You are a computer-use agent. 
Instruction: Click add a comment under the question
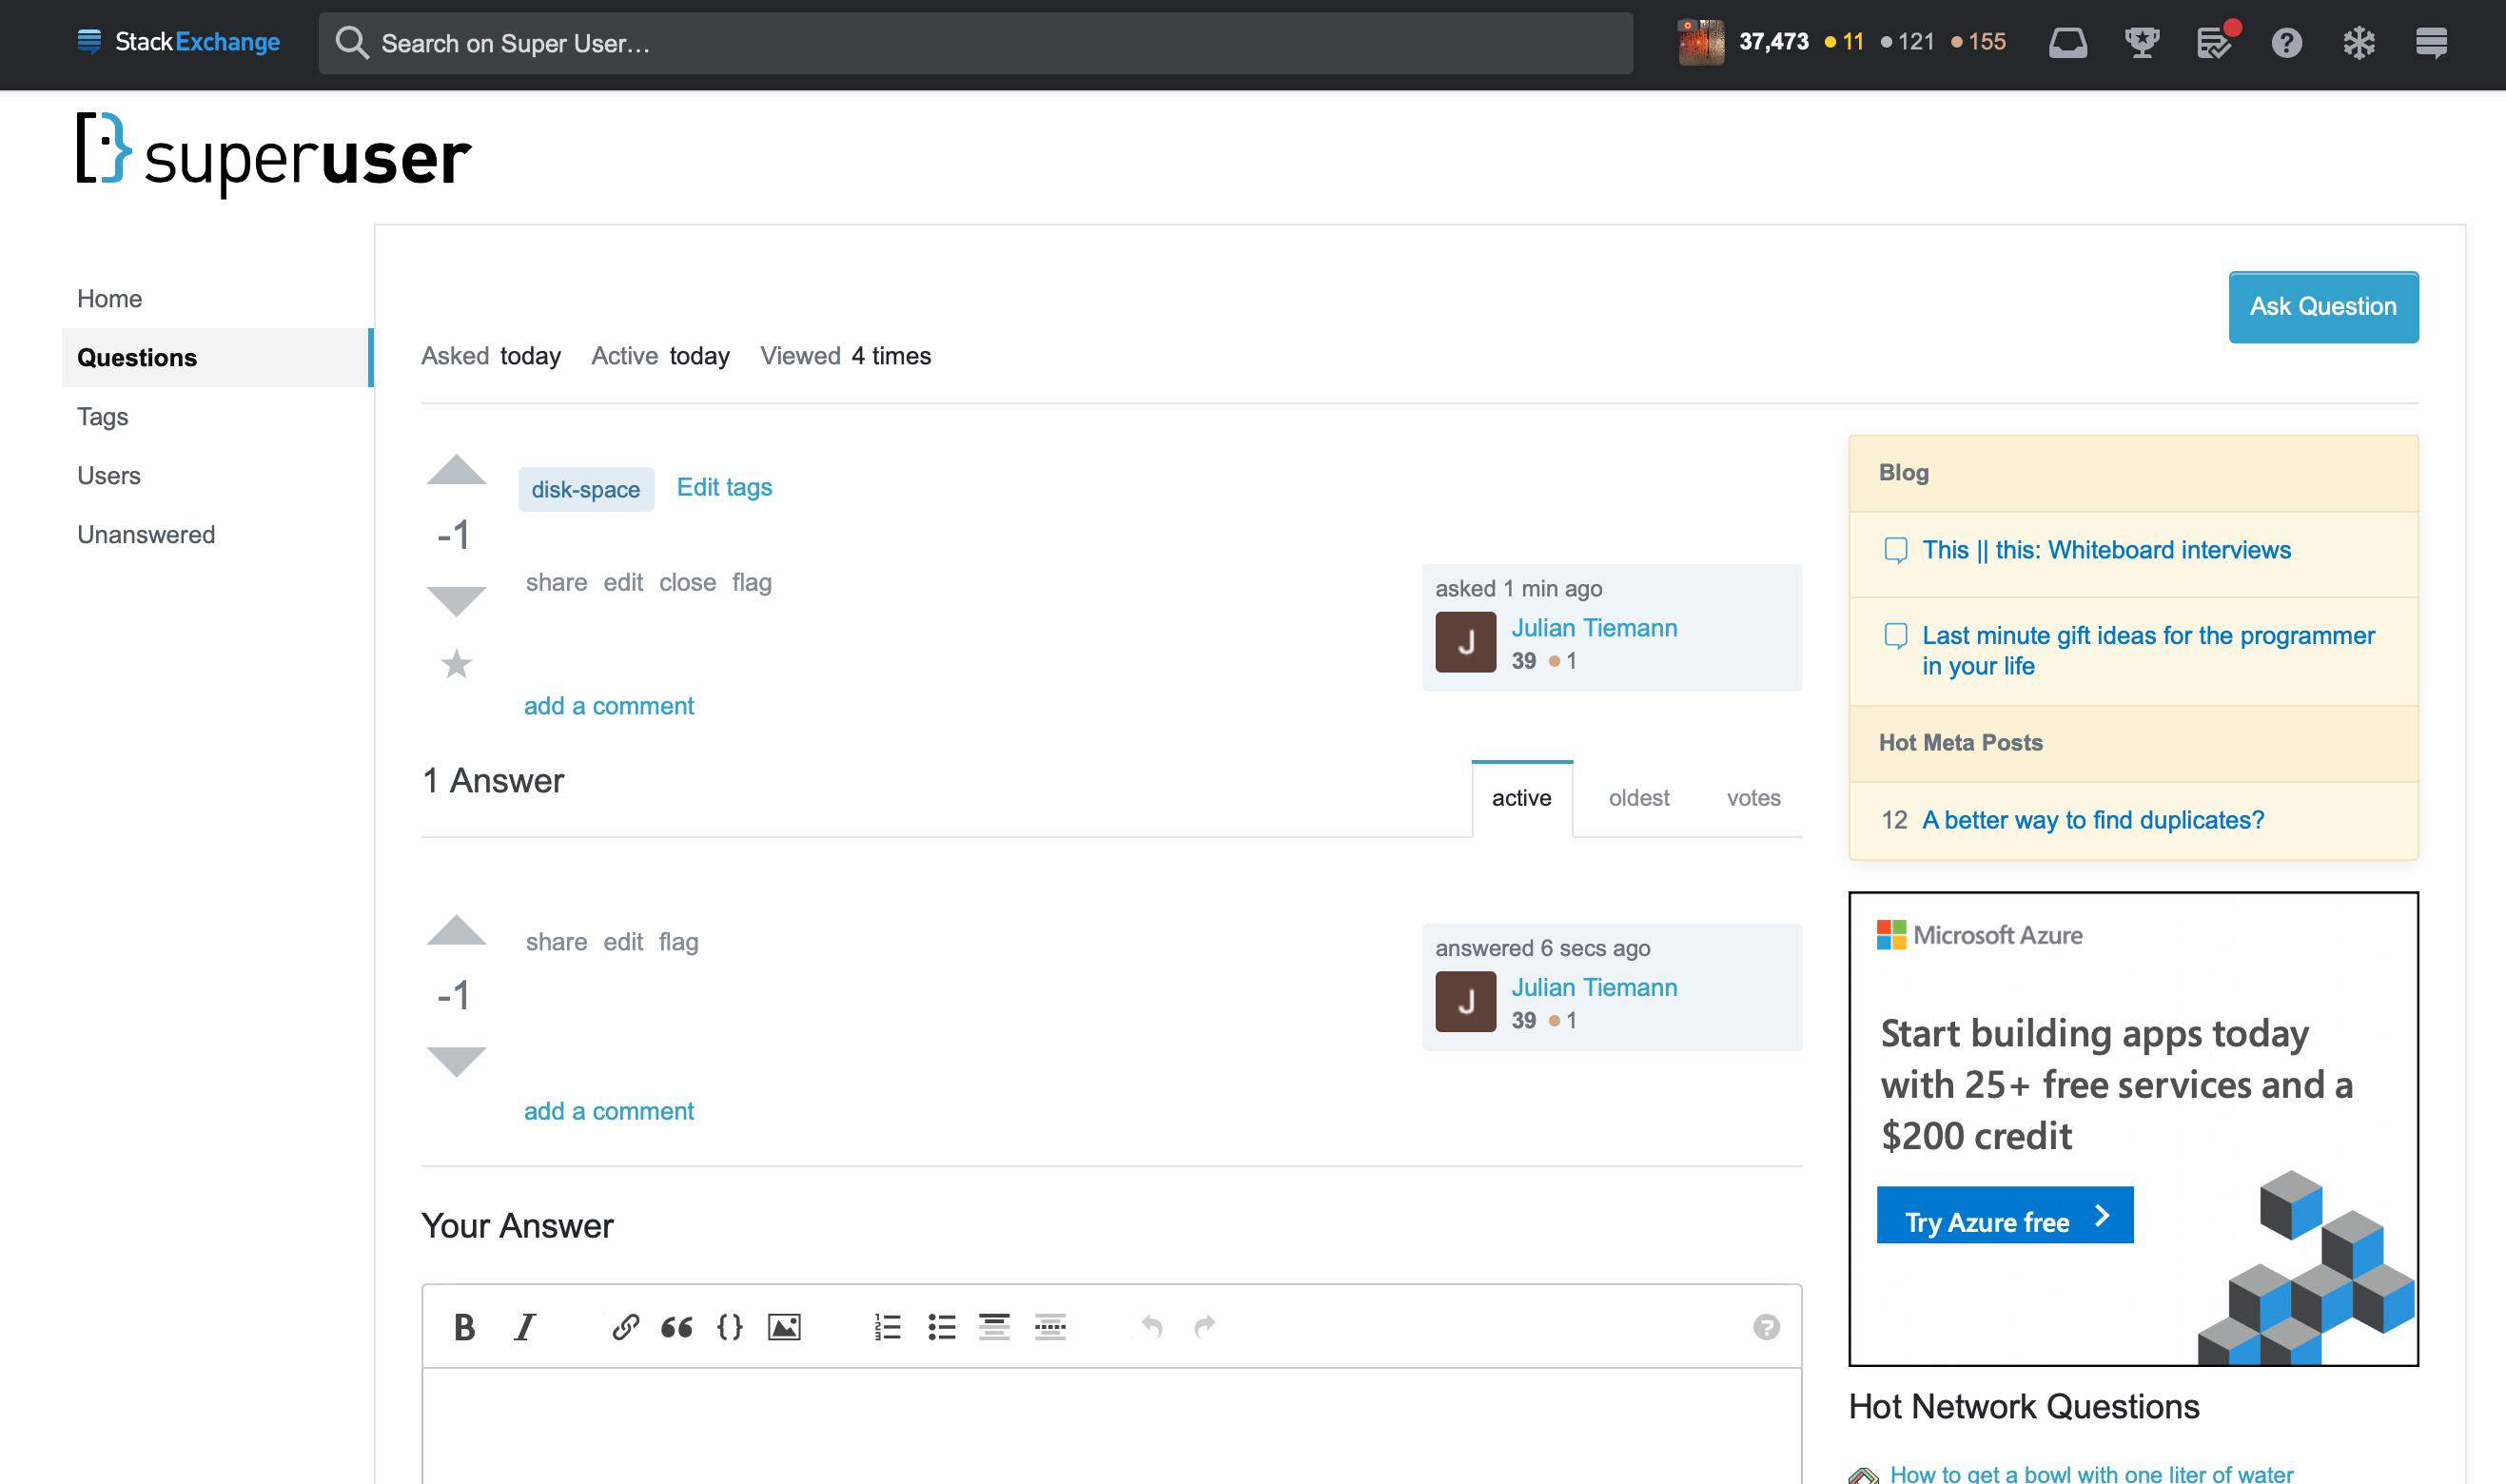click(609, 705)
